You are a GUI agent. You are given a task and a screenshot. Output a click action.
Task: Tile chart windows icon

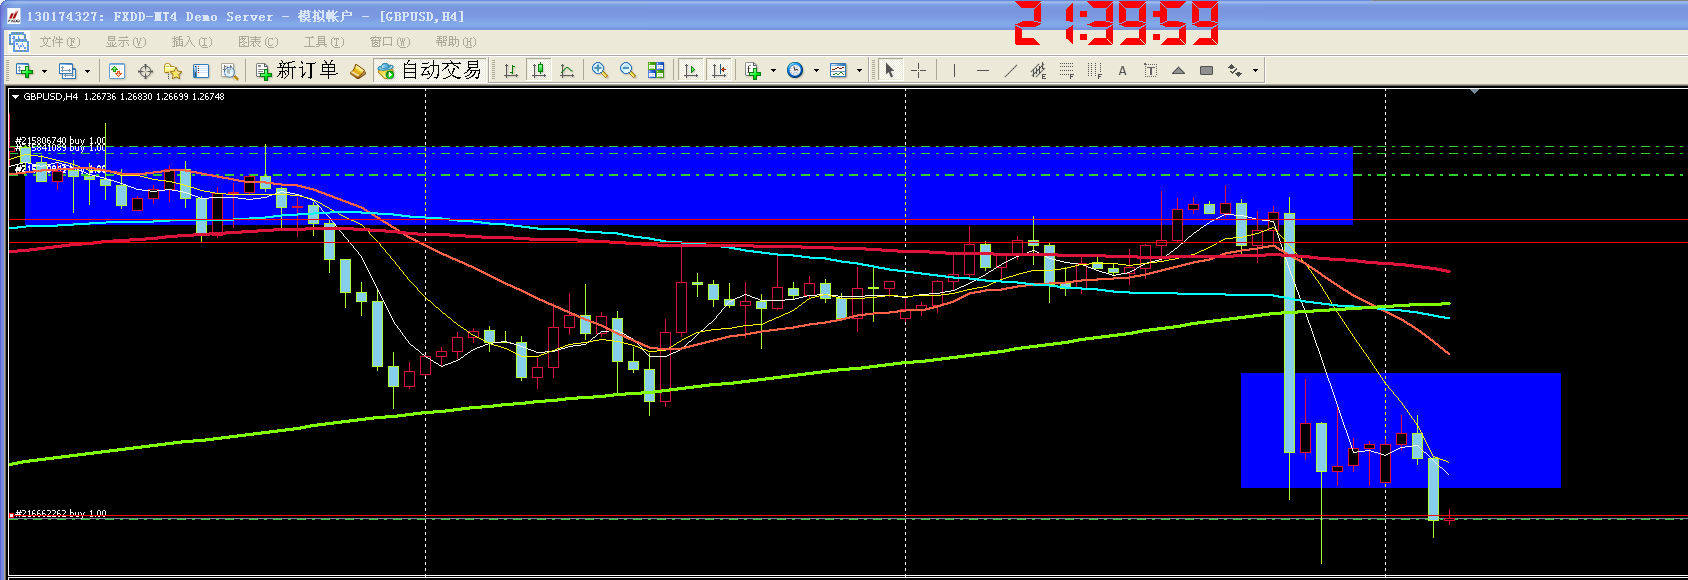click(656, 70)
